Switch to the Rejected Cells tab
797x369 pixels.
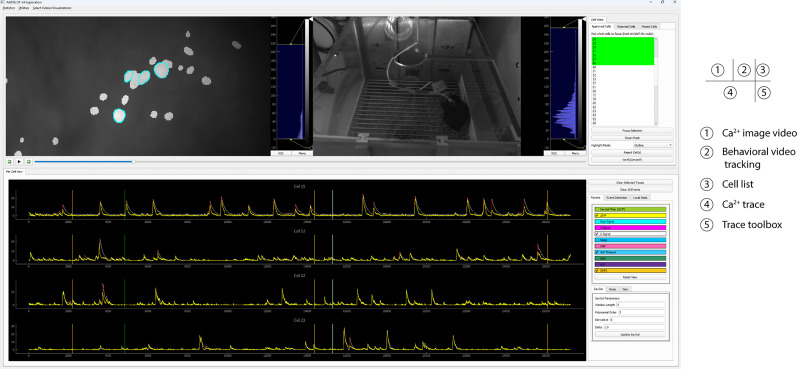626,26
